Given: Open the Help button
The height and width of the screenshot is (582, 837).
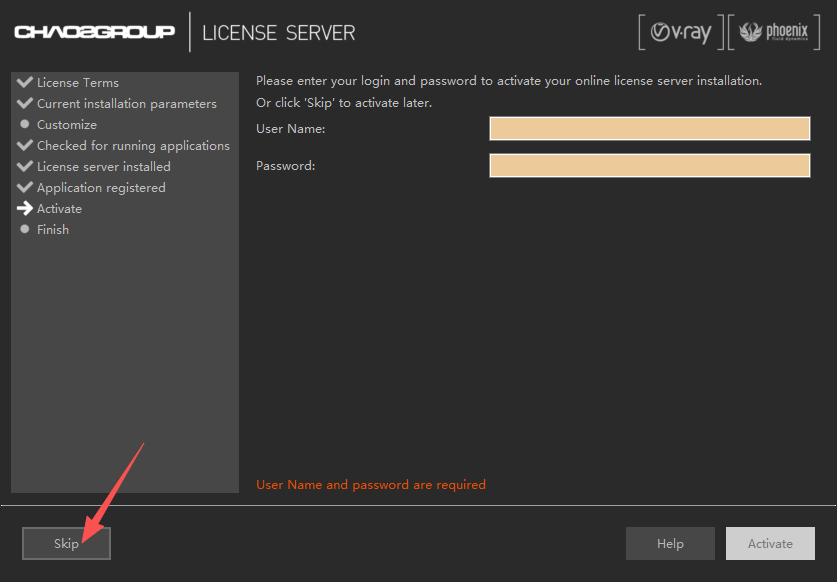Looking at the screenshot, I should tap(670, 543).
